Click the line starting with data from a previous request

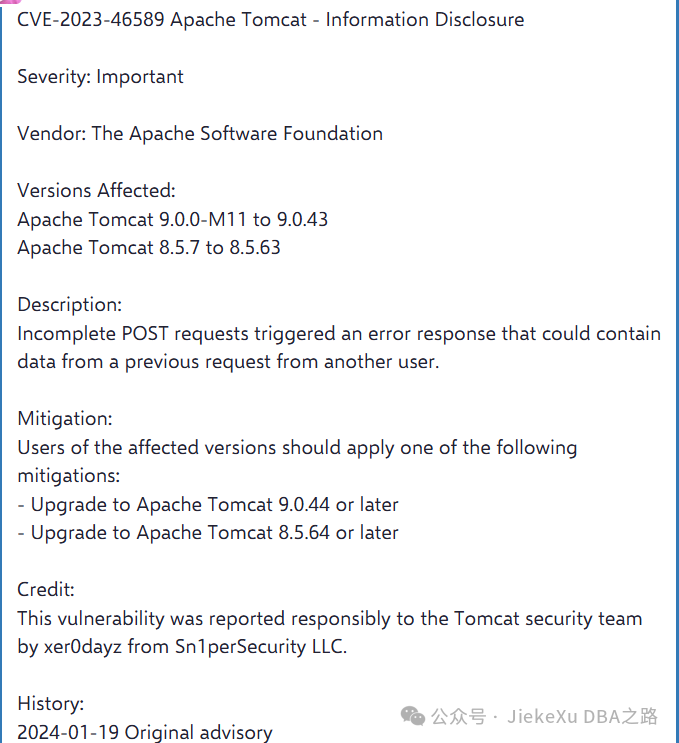click(228, 362)
